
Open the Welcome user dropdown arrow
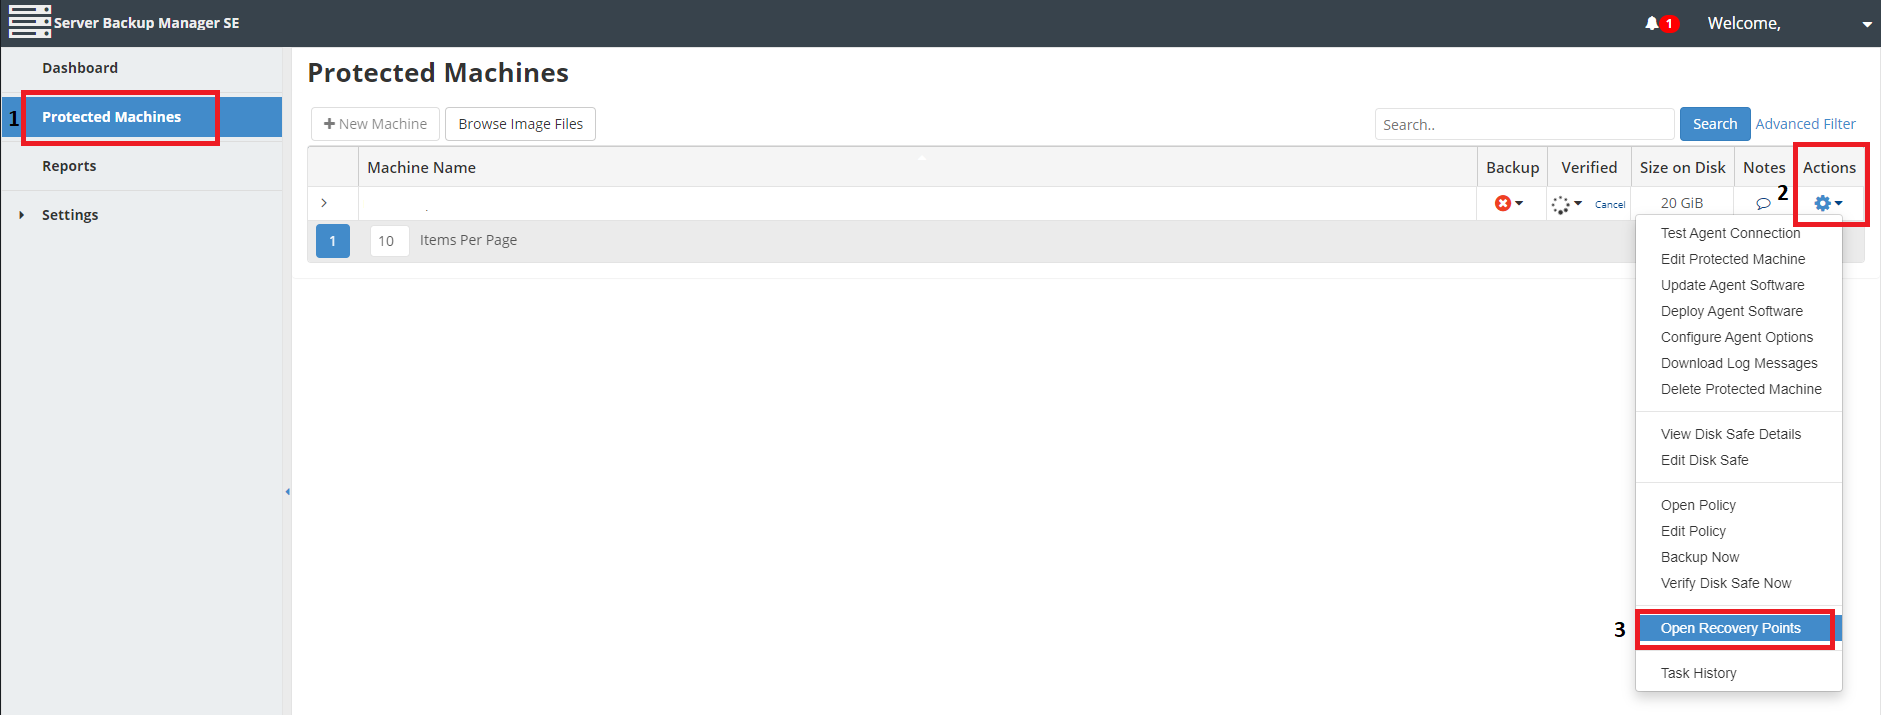1867,24
